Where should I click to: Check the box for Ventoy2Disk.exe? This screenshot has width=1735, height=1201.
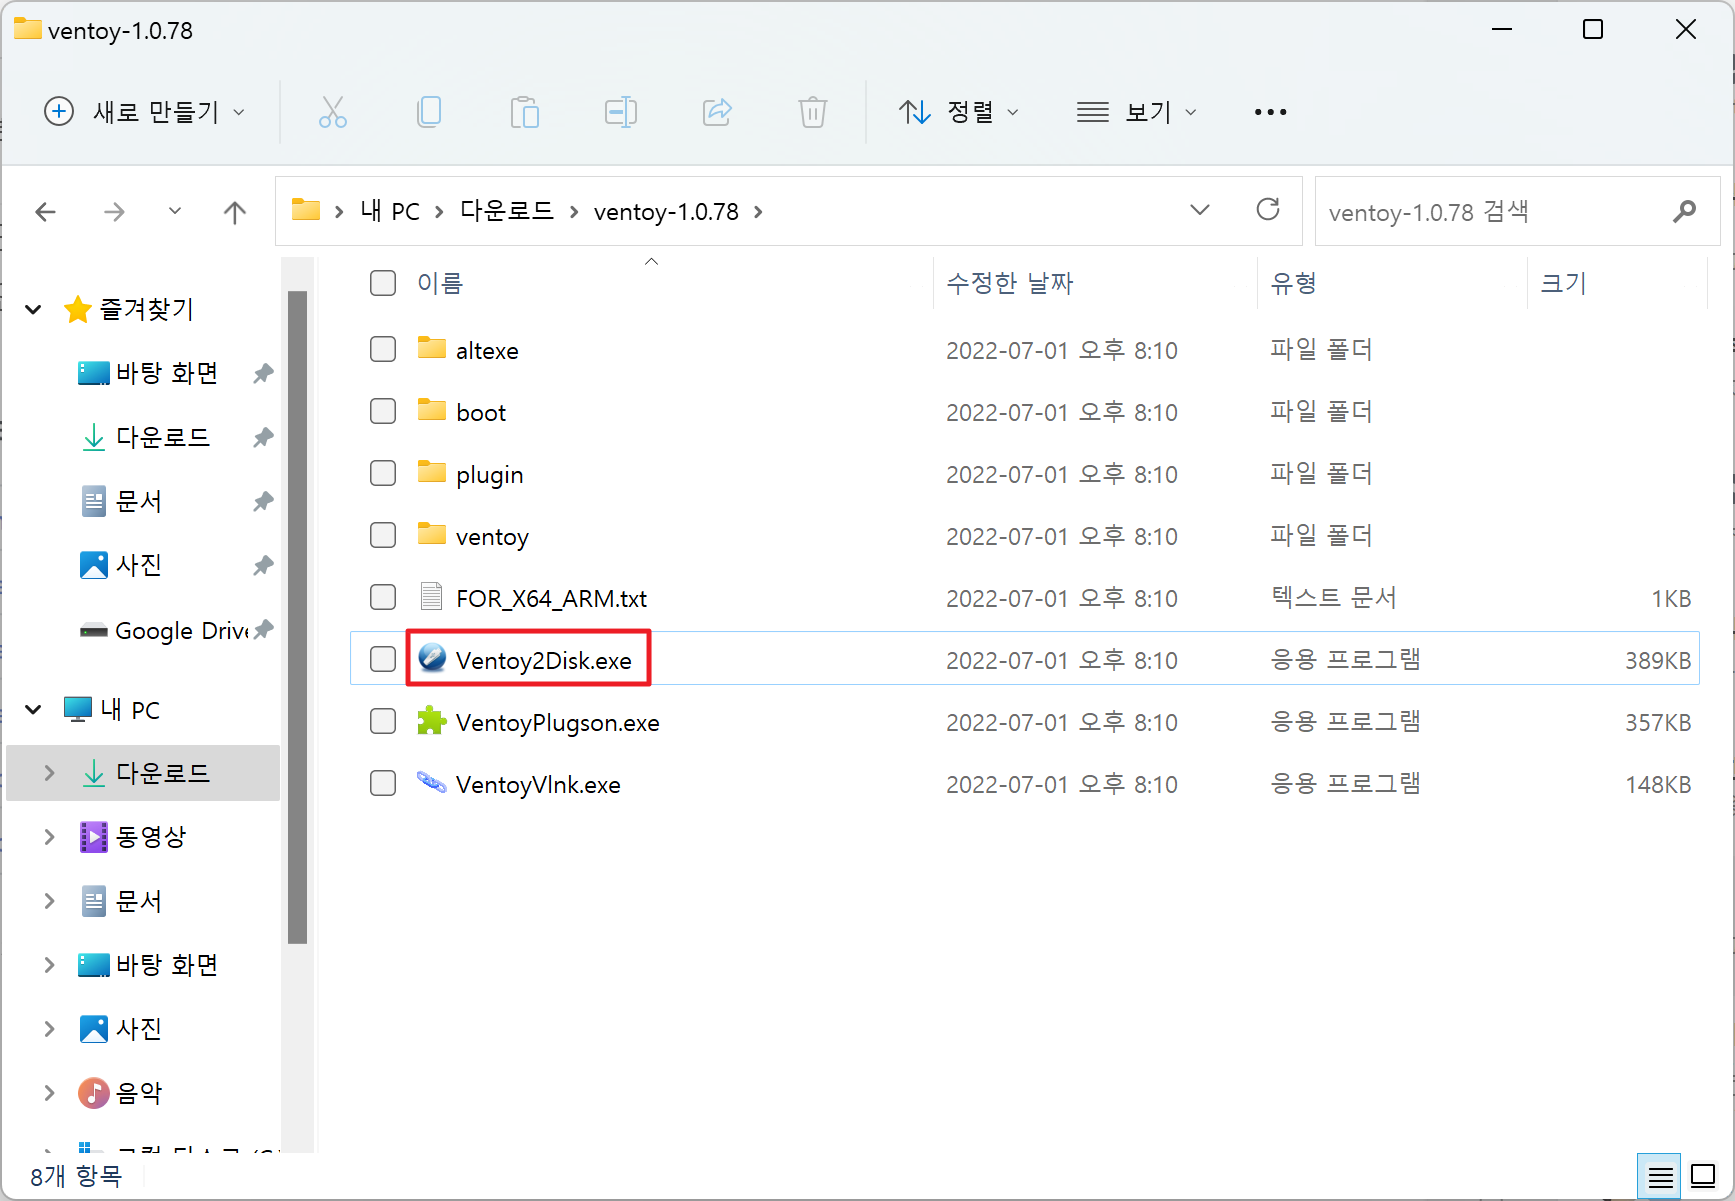click(383, 659)
